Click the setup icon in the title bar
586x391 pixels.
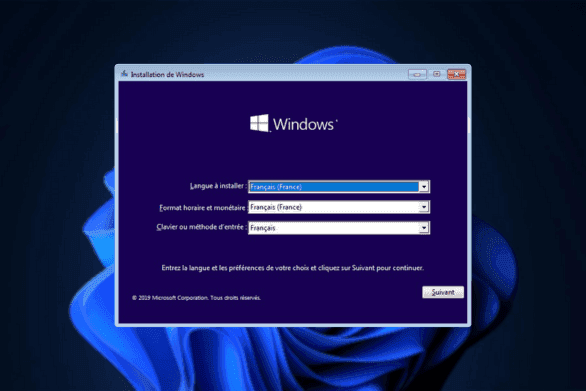tap(124, 74)
